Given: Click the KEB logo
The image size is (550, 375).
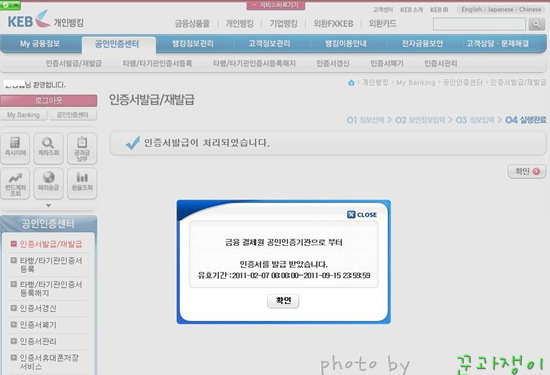Looking at the screenshot, I should pyautogui.click(x=29, y=20).
